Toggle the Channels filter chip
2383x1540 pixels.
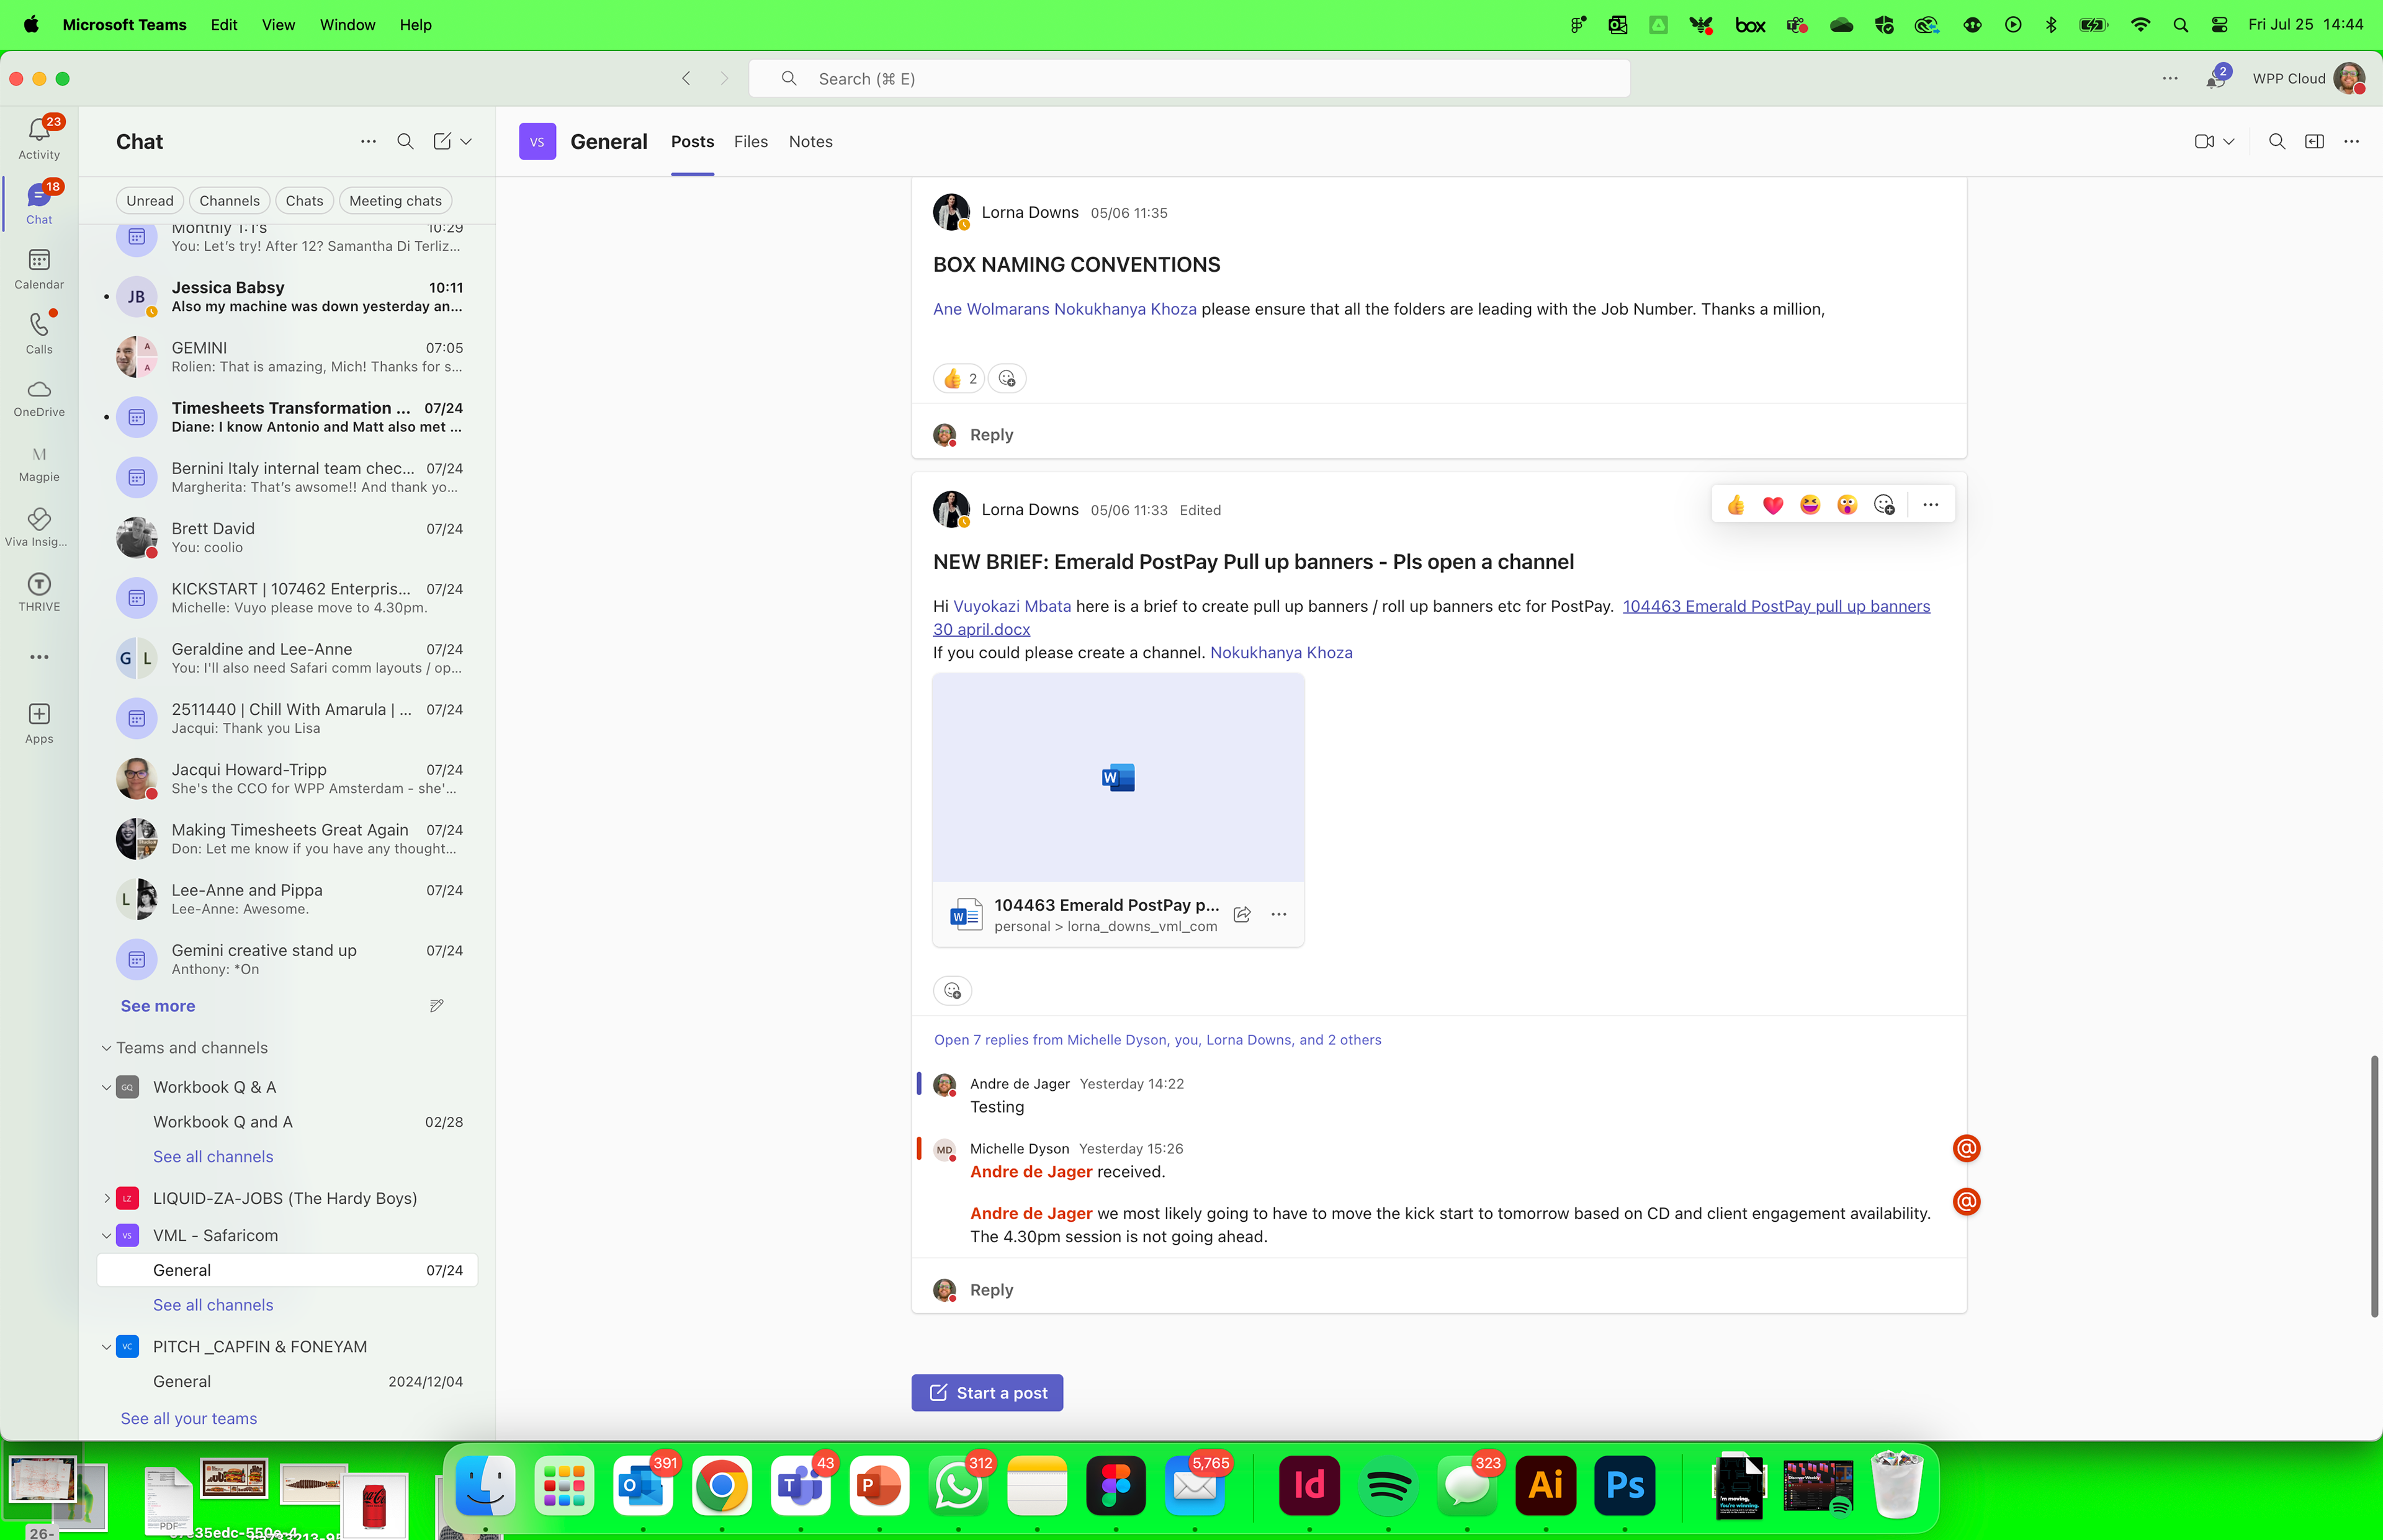[x=229, y=201]
